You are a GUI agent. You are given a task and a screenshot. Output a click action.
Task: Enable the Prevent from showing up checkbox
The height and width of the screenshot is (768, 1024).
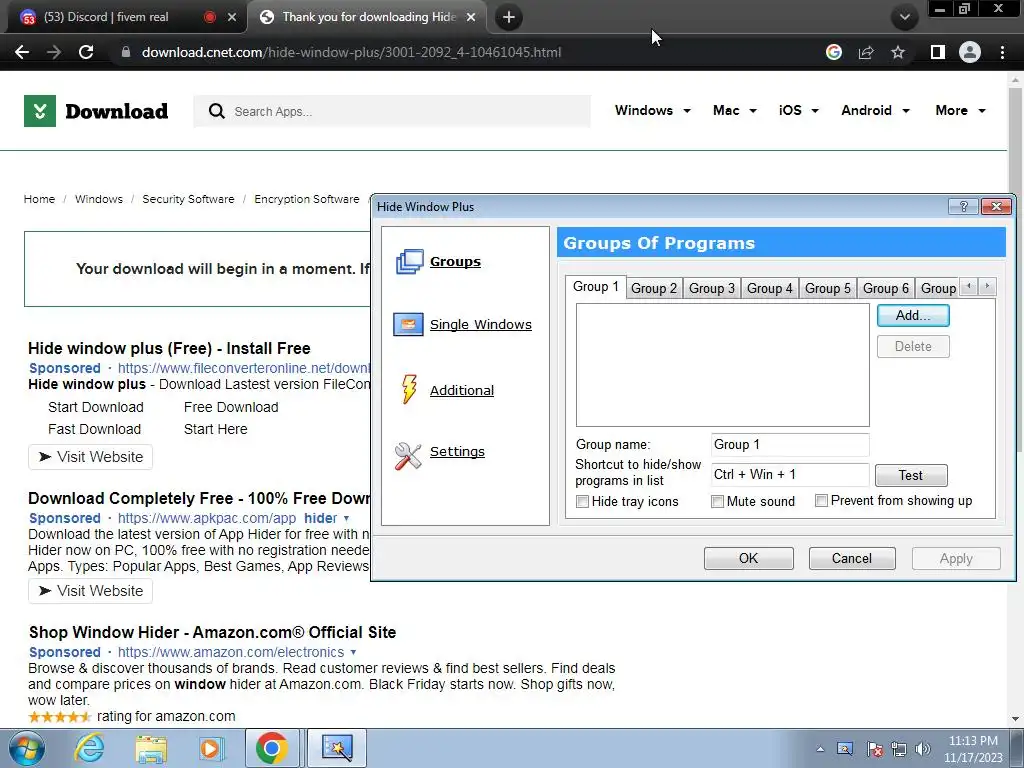pyautogui.click(x=821, y=501)
